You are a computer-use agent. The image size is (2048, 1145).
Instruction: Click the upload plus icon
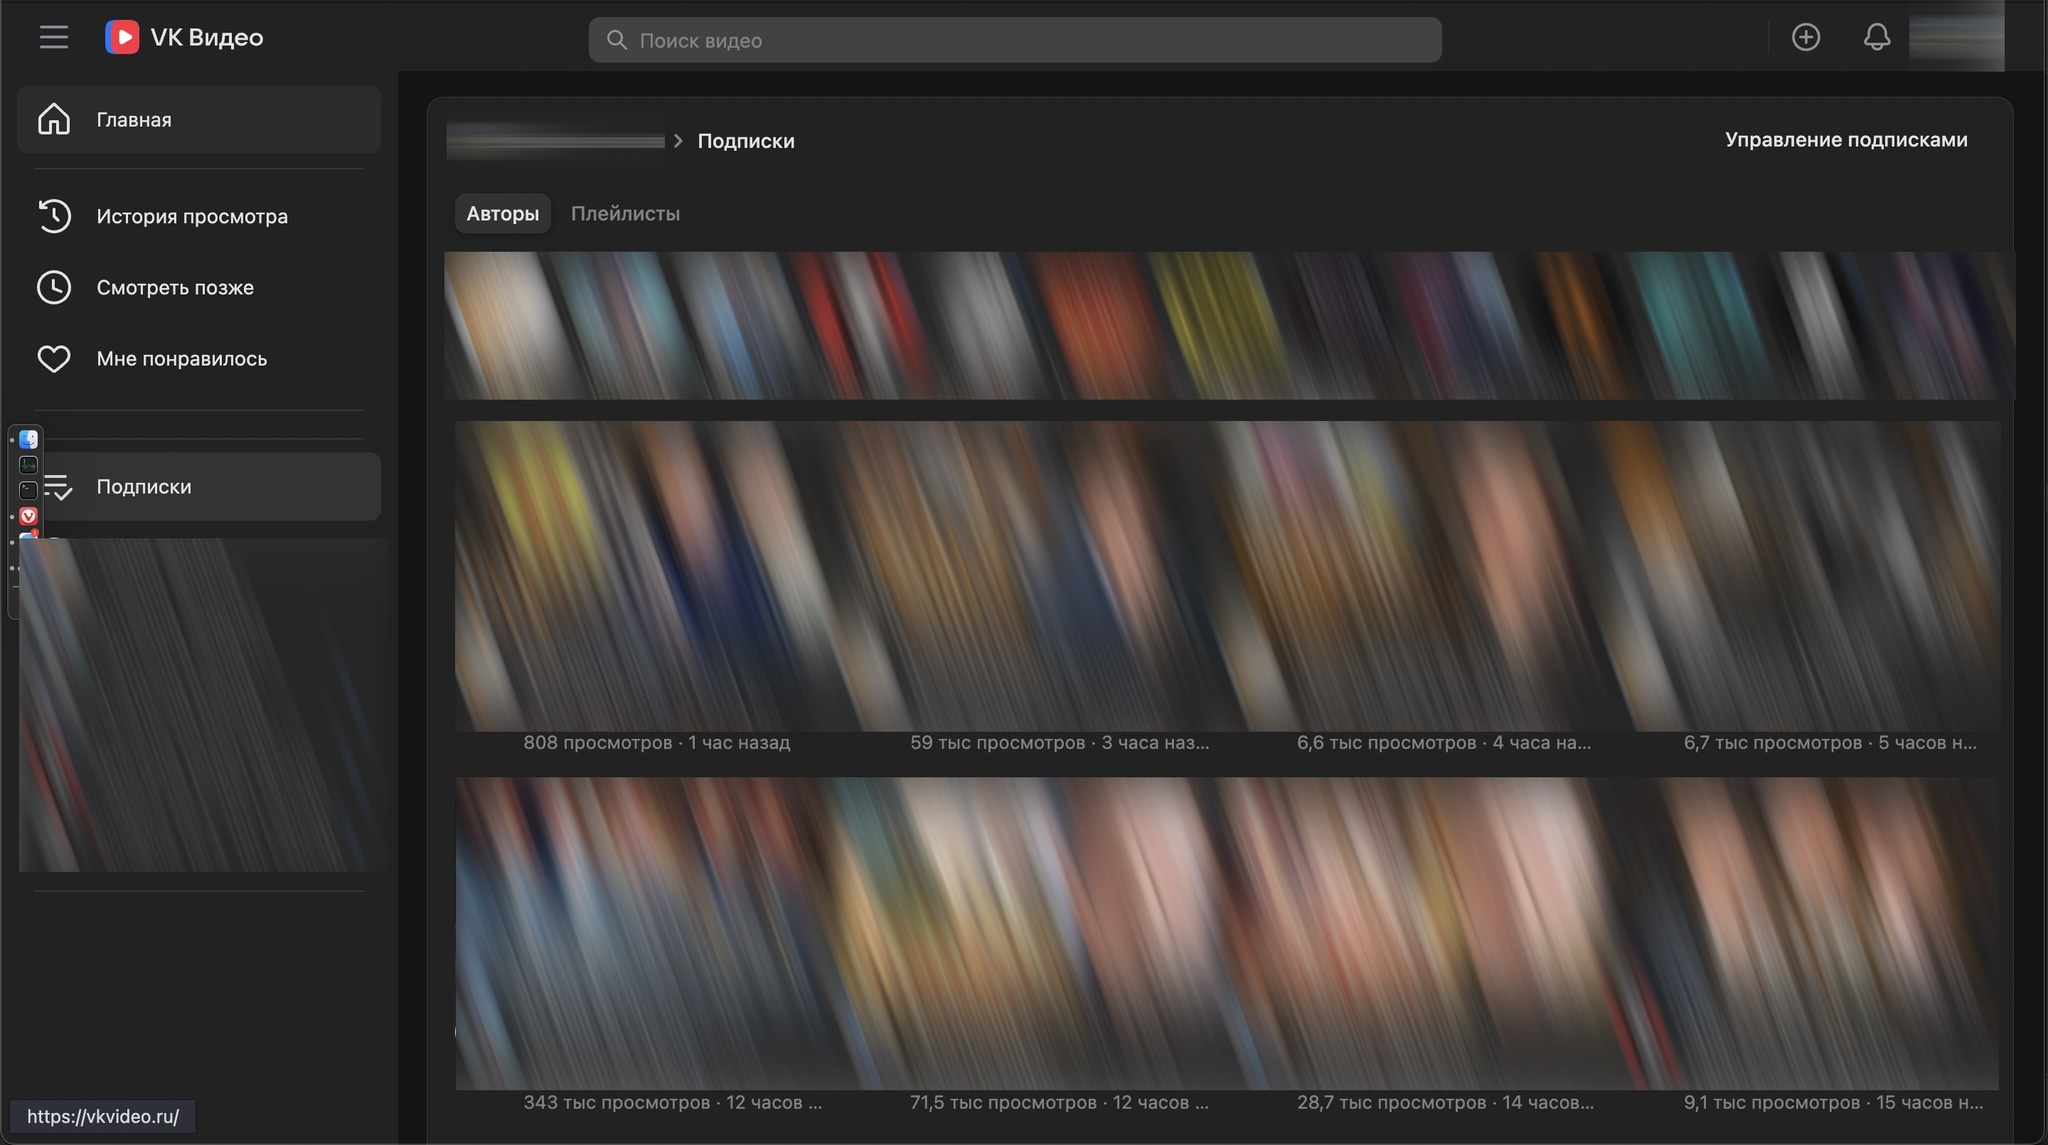point(1805,38)
